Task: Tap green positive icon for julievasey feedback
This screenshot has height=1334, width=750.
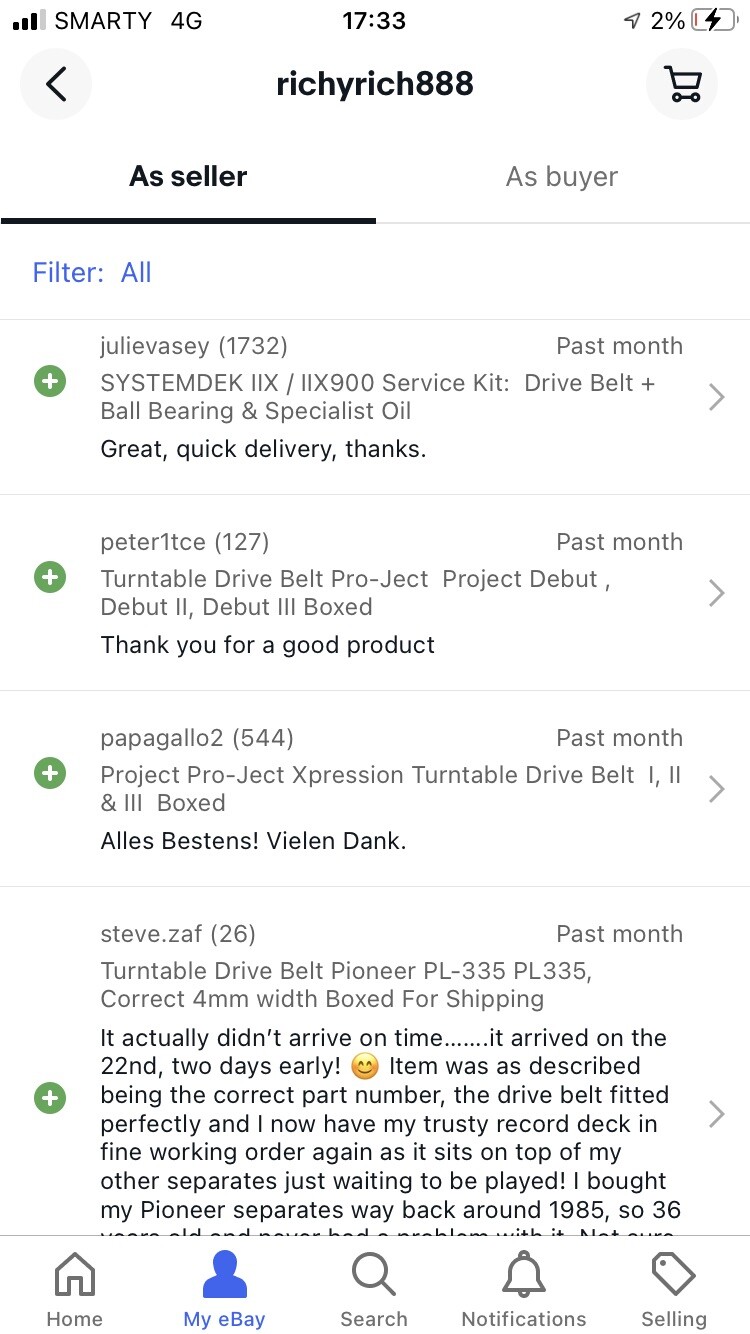Action: 50,381
